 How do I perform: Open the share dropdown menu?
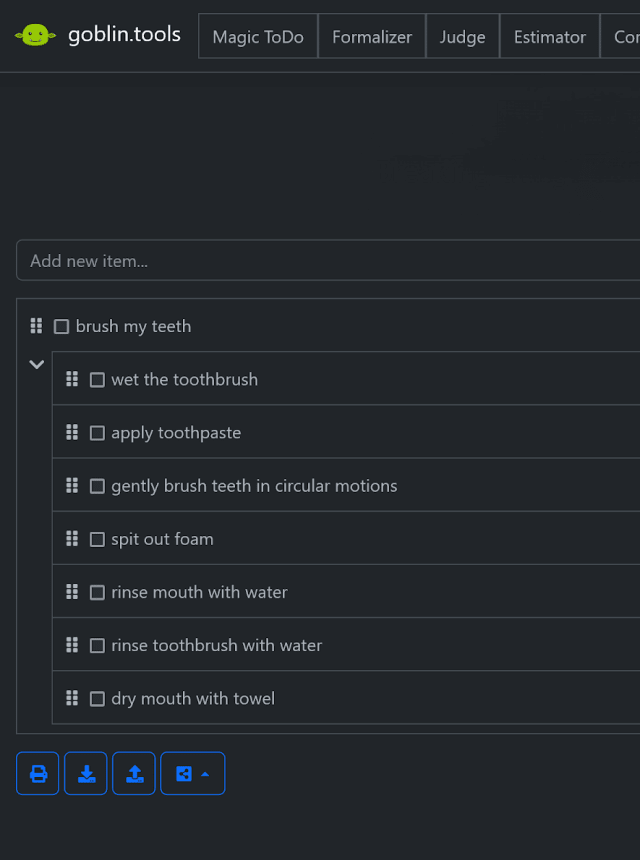192,773
